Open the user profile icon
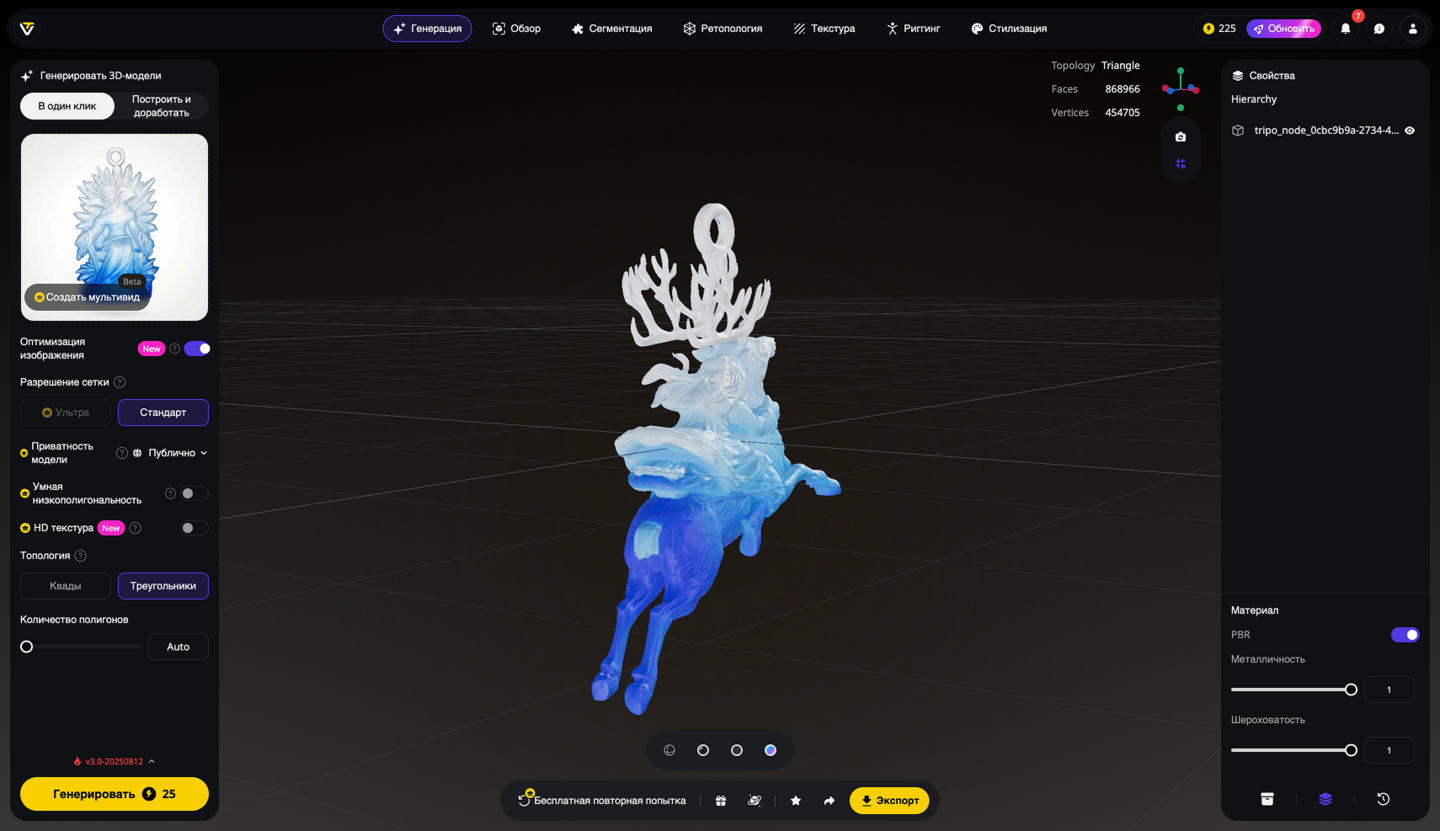Screen dimensions: 1440x831 click(1413, 29)
